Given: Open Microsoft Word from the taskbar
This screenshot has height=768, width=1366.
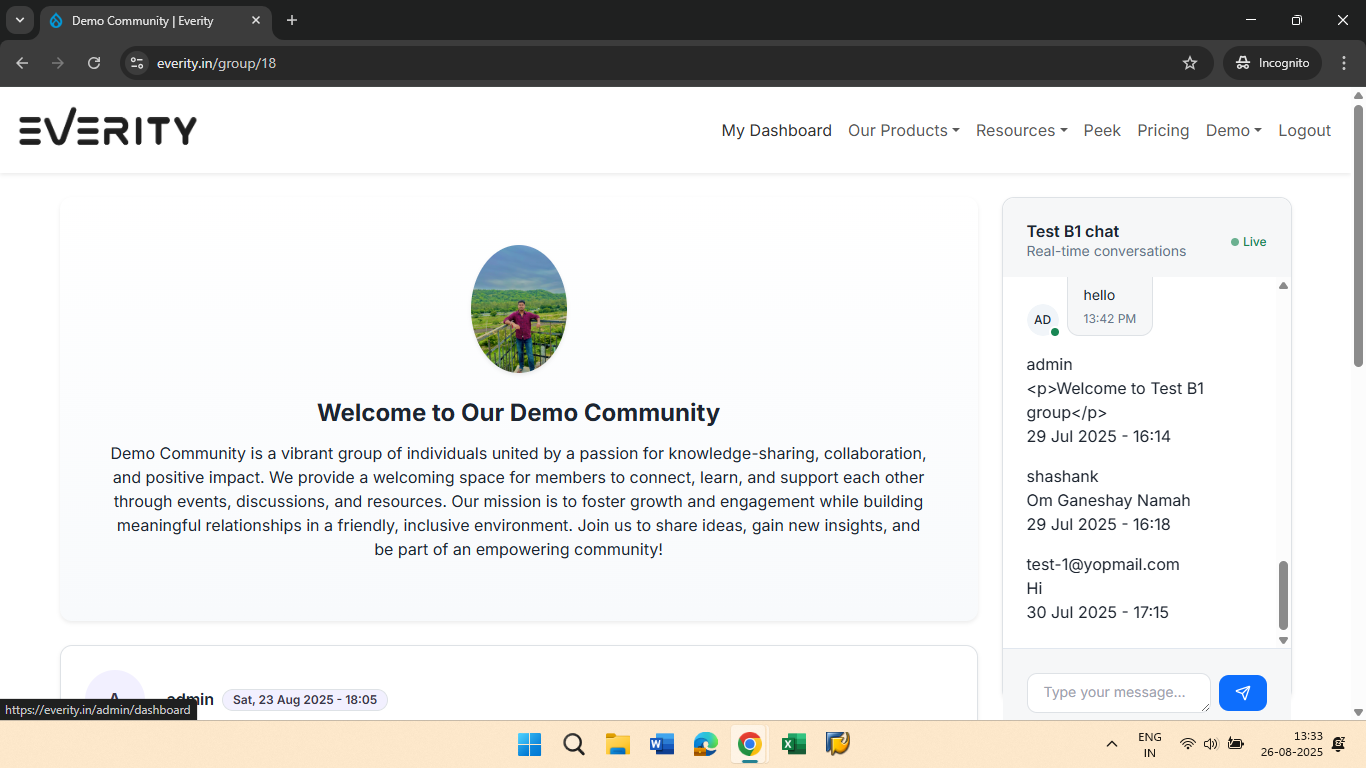Looking at the screenshot, I should [x=662, y=744].
